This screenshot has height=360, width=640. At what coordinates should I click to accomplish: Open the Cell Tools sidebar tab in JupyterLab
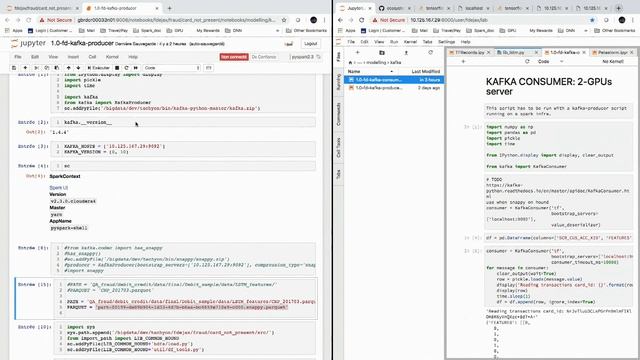tap(338, 147)
